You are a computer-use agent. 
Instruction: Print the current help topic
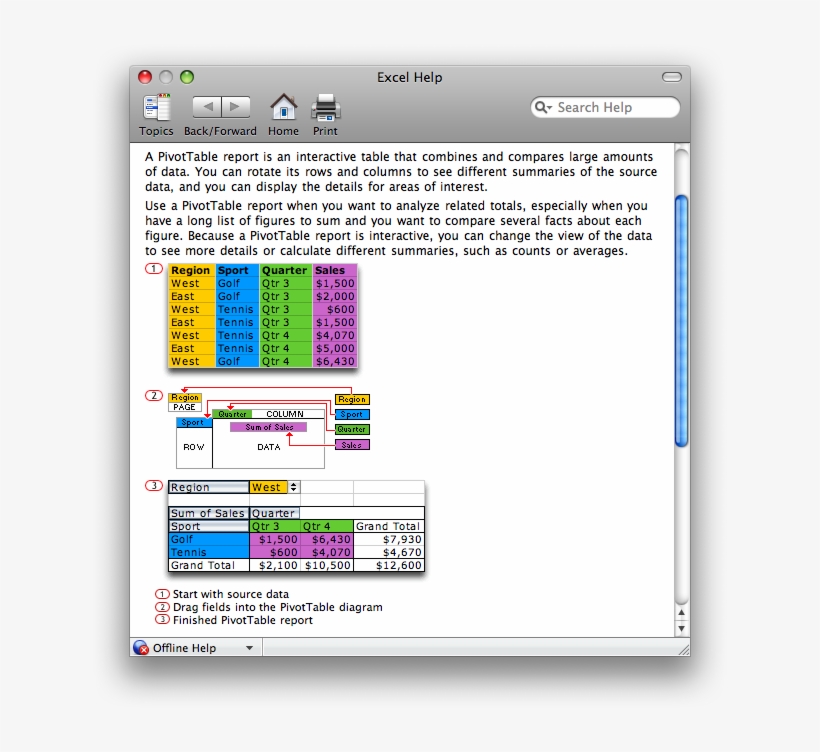(325, 107)
